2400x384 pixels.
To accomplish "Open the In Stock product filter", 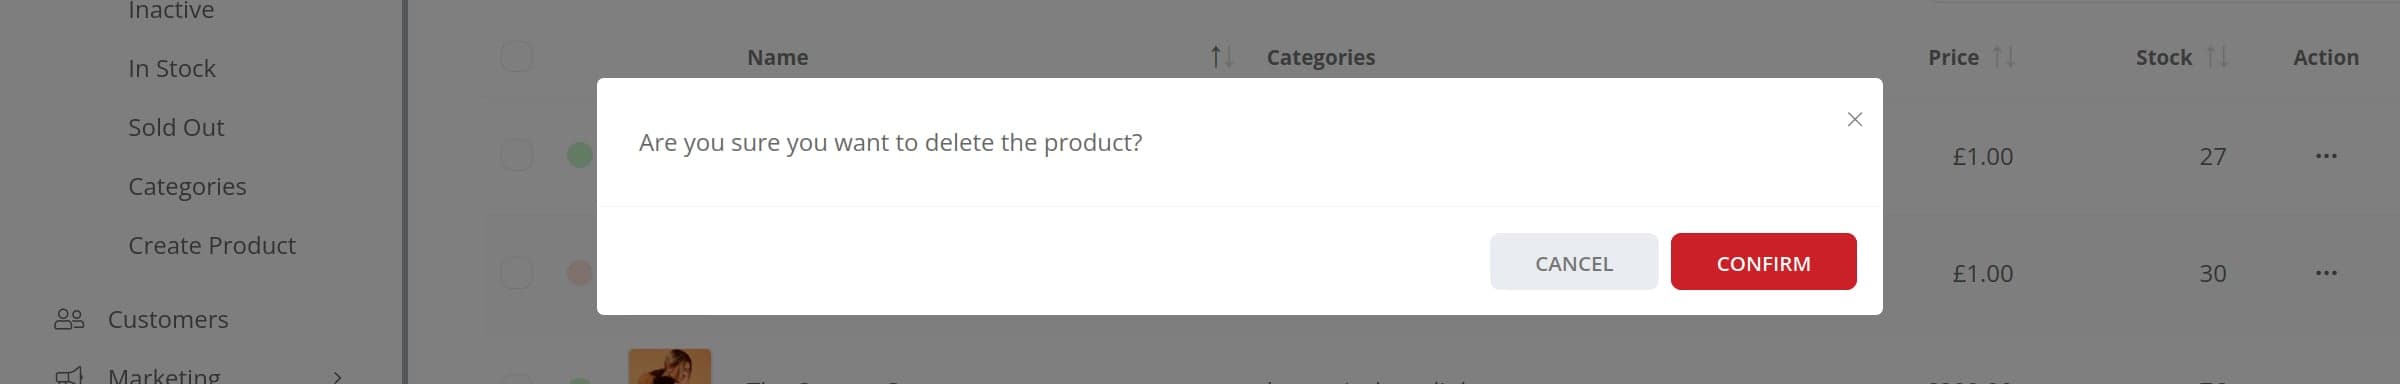I will tap(172, 68).
